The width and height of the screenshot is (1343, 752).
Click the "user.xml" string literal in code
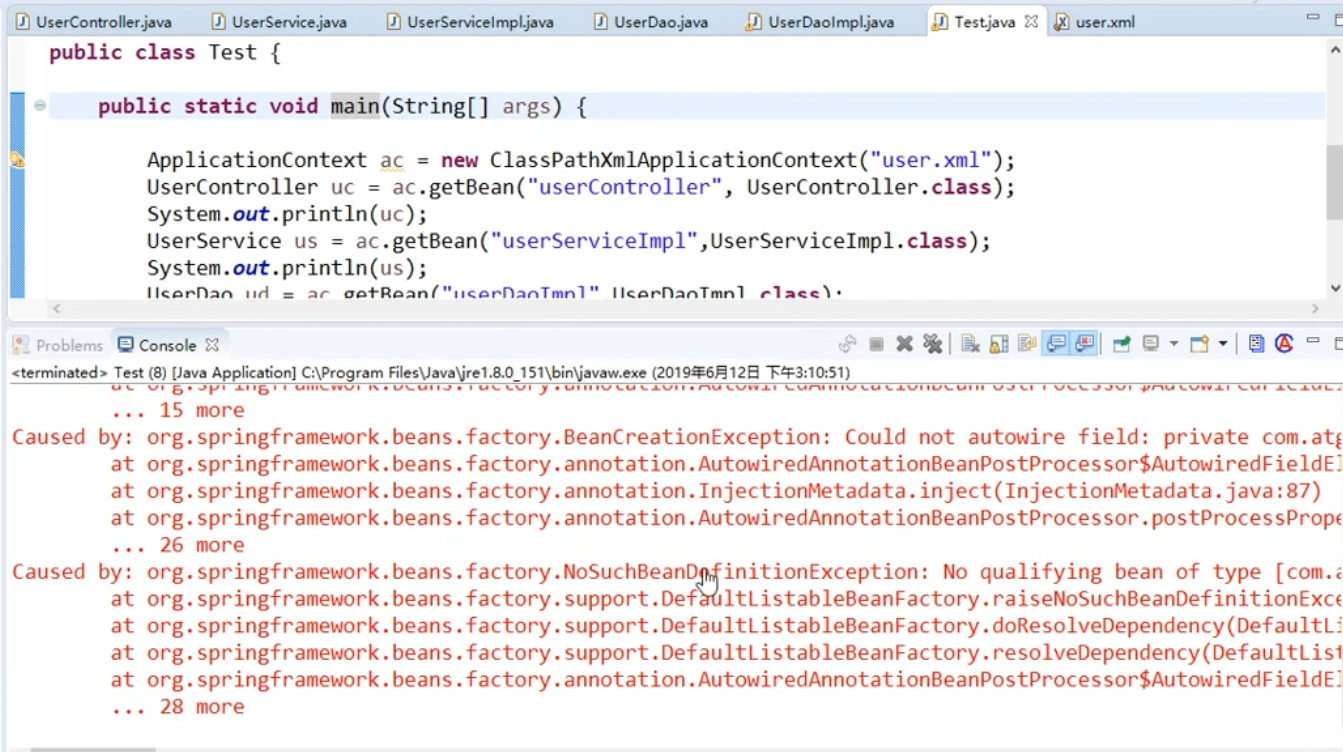pyautogui.click(x=931, y=160)
